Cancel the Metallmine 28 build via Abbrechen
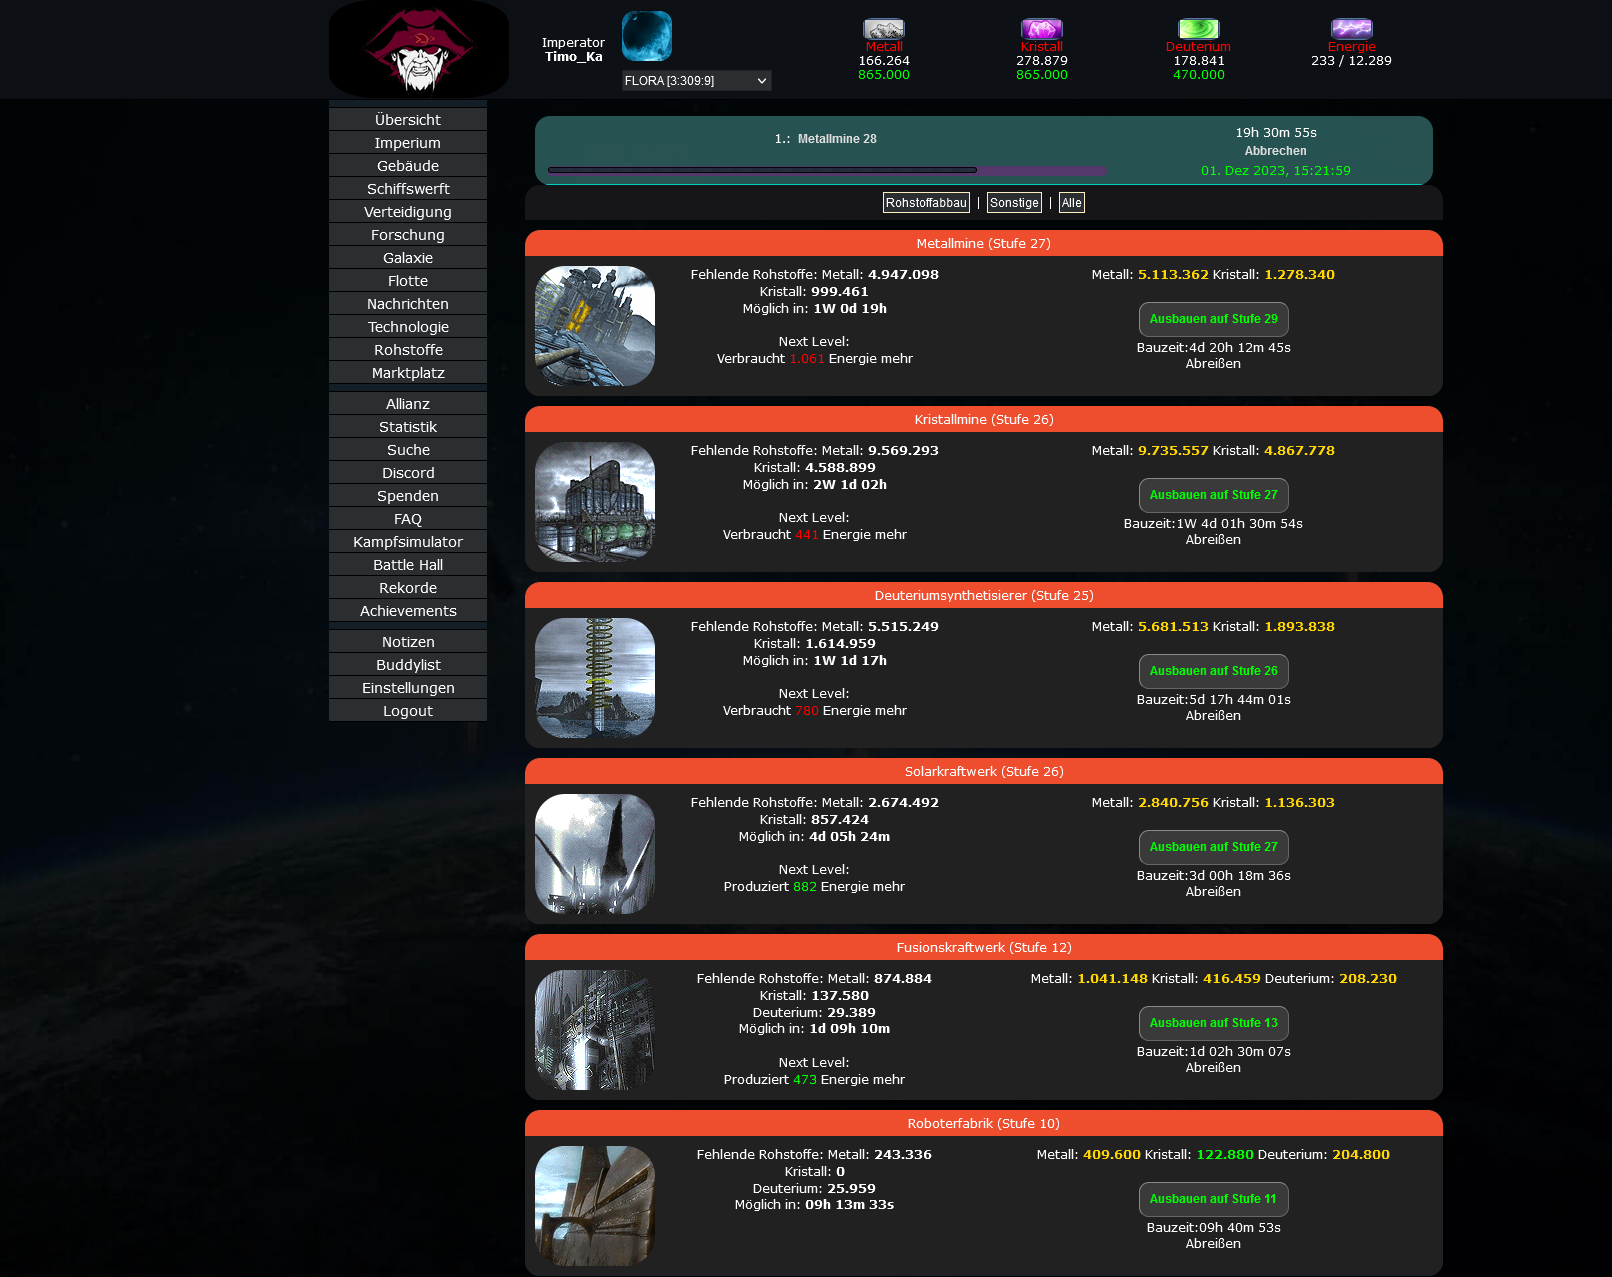Image resolution: width=1612 pixels, height=1277 pixels. click(x=1275, y=151)
